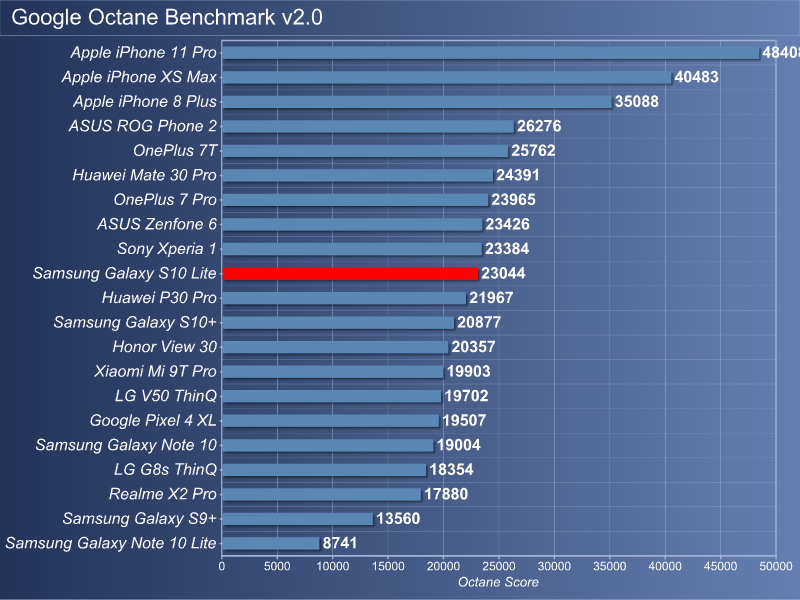Click the "Xiaomi Mi 9T Pro" label
The height and width of the screenshot is (600, 800).
click(156, 371)
